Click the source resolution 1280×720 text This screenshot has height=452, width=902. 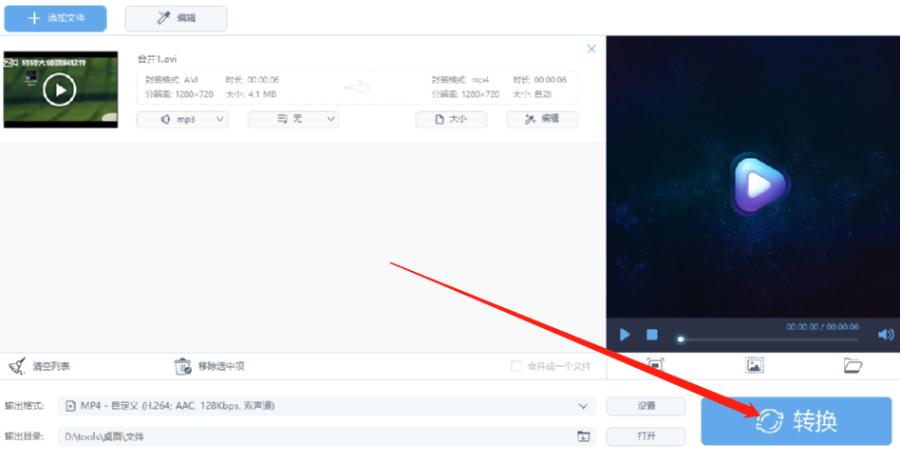point(194,94)
